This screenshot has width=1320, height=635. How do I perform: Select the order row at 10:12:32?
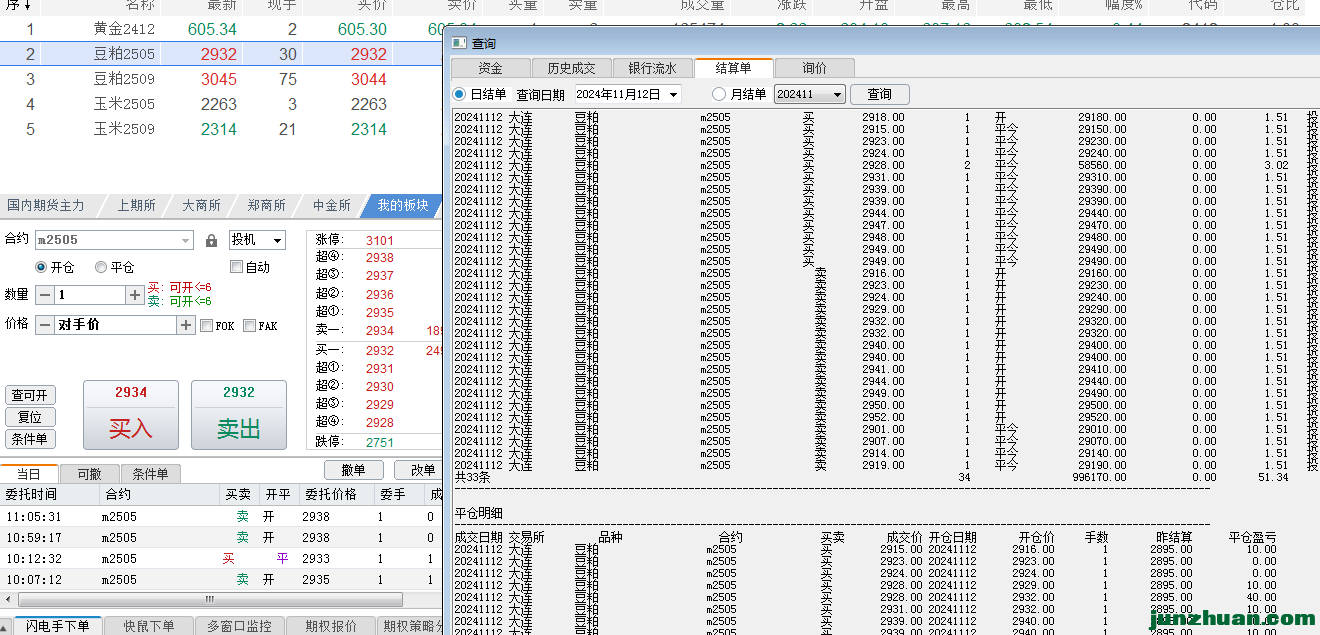click(x=221, y=559)
